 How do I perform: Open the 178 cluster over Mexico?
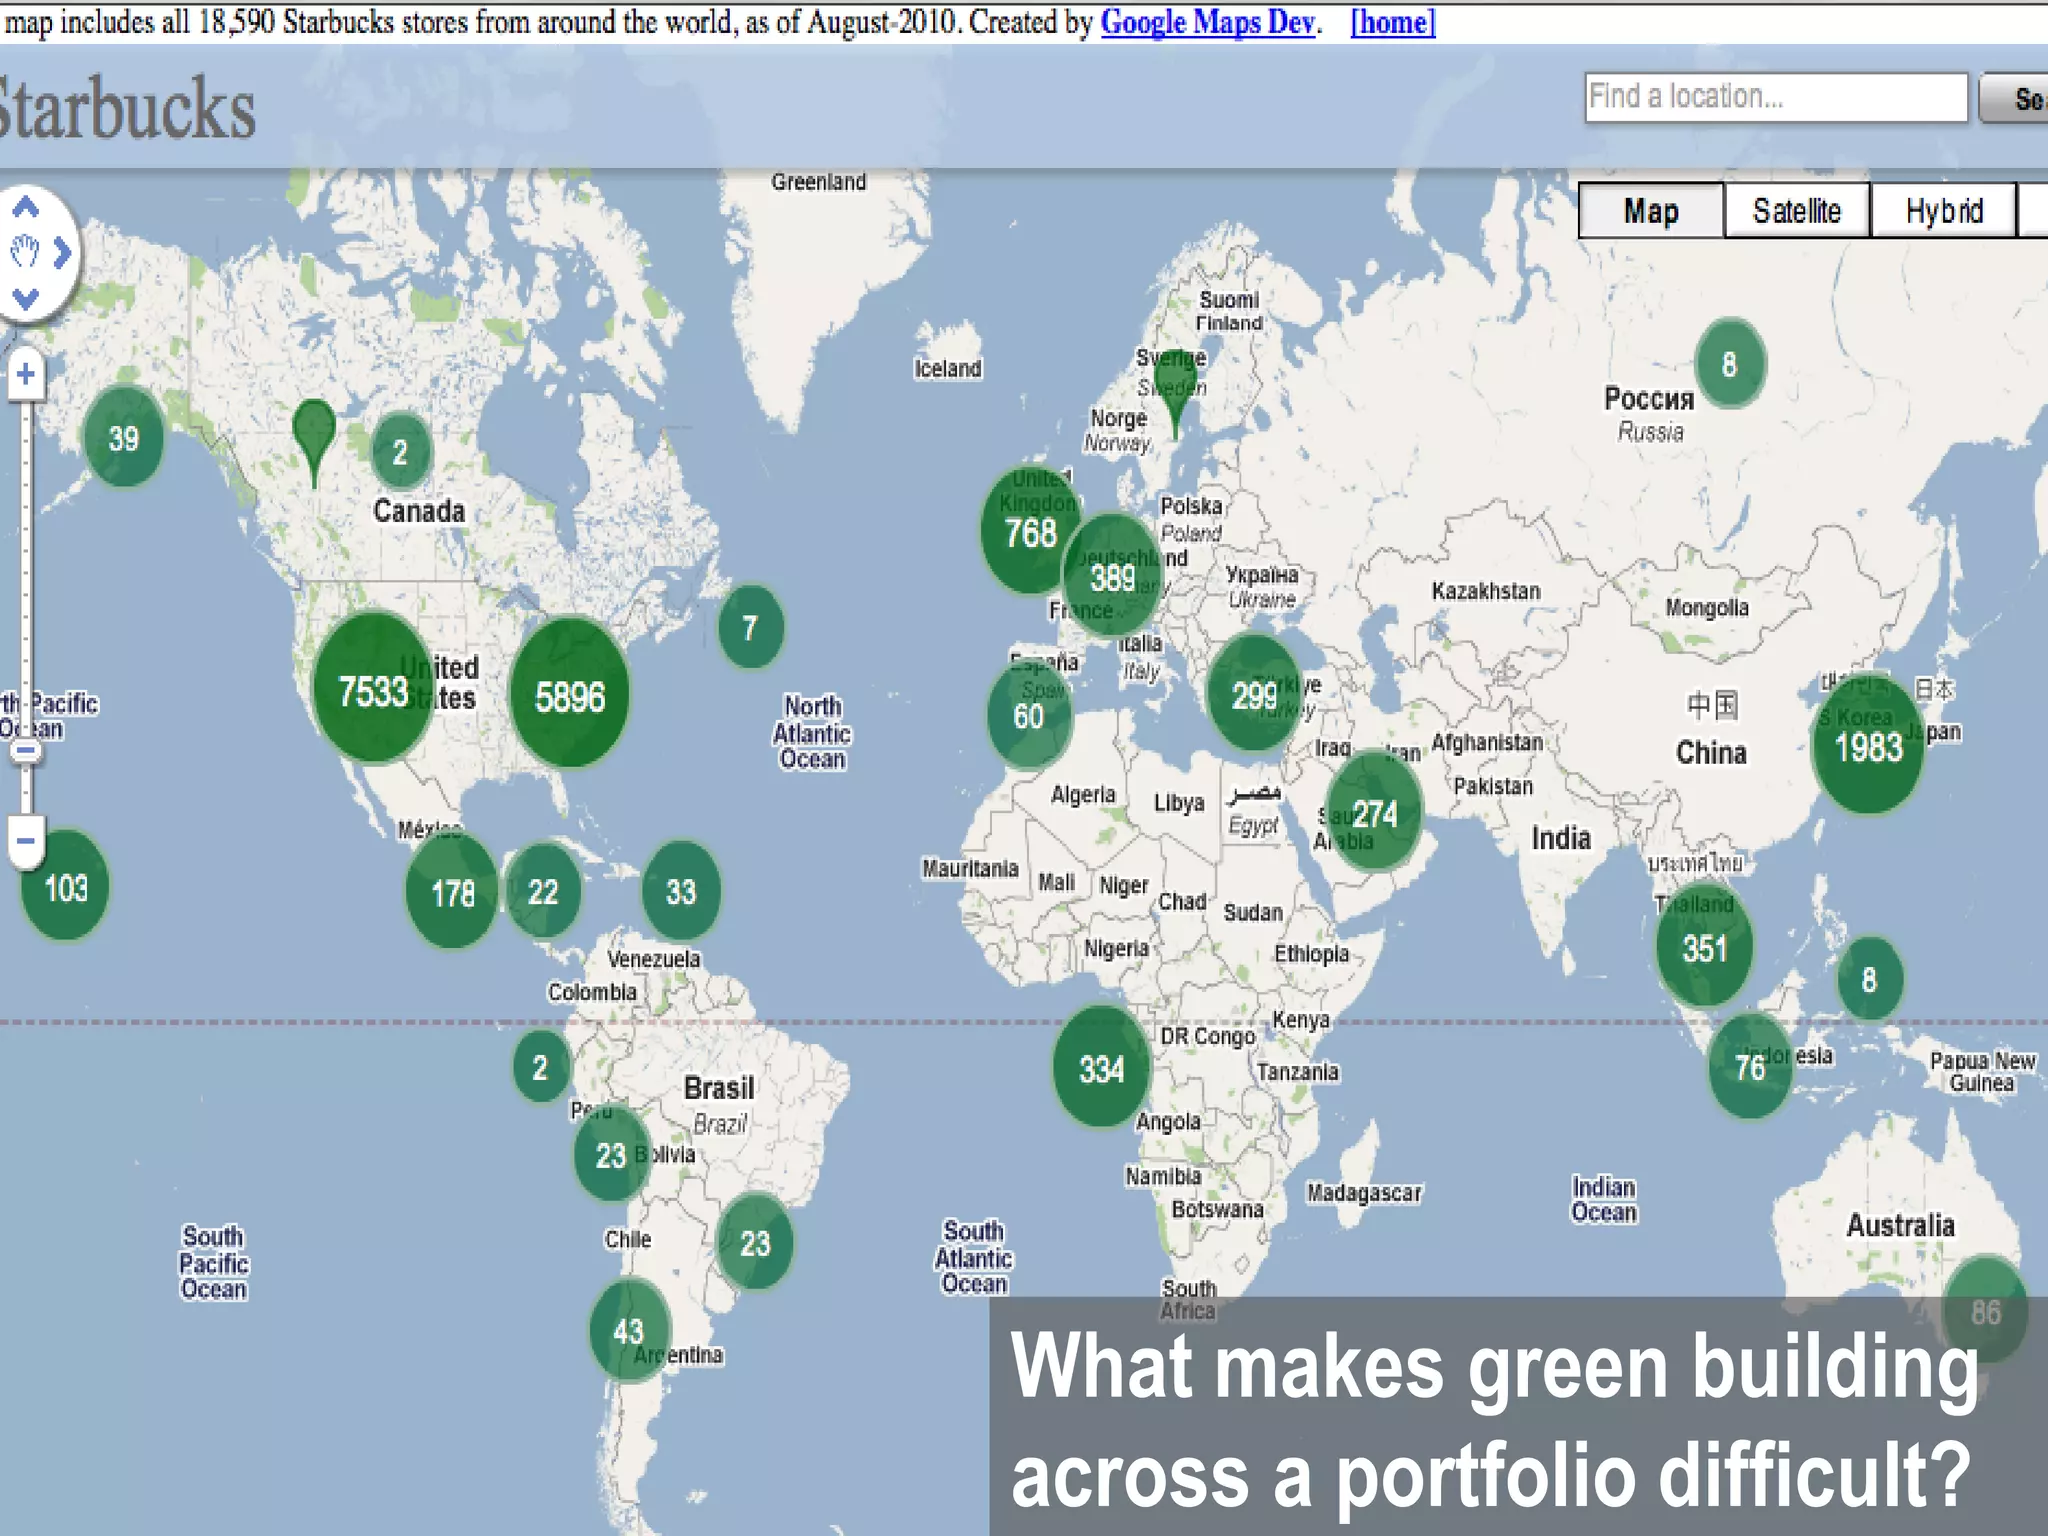[452, 891]
